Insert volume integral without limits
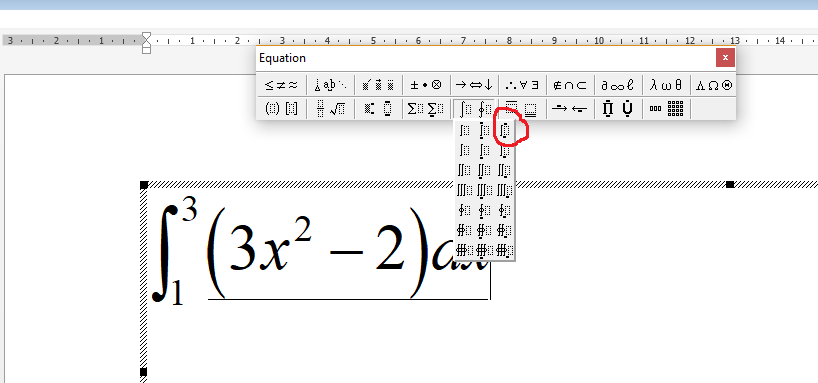This screenshot has width=818, height=383. point(464,250)
